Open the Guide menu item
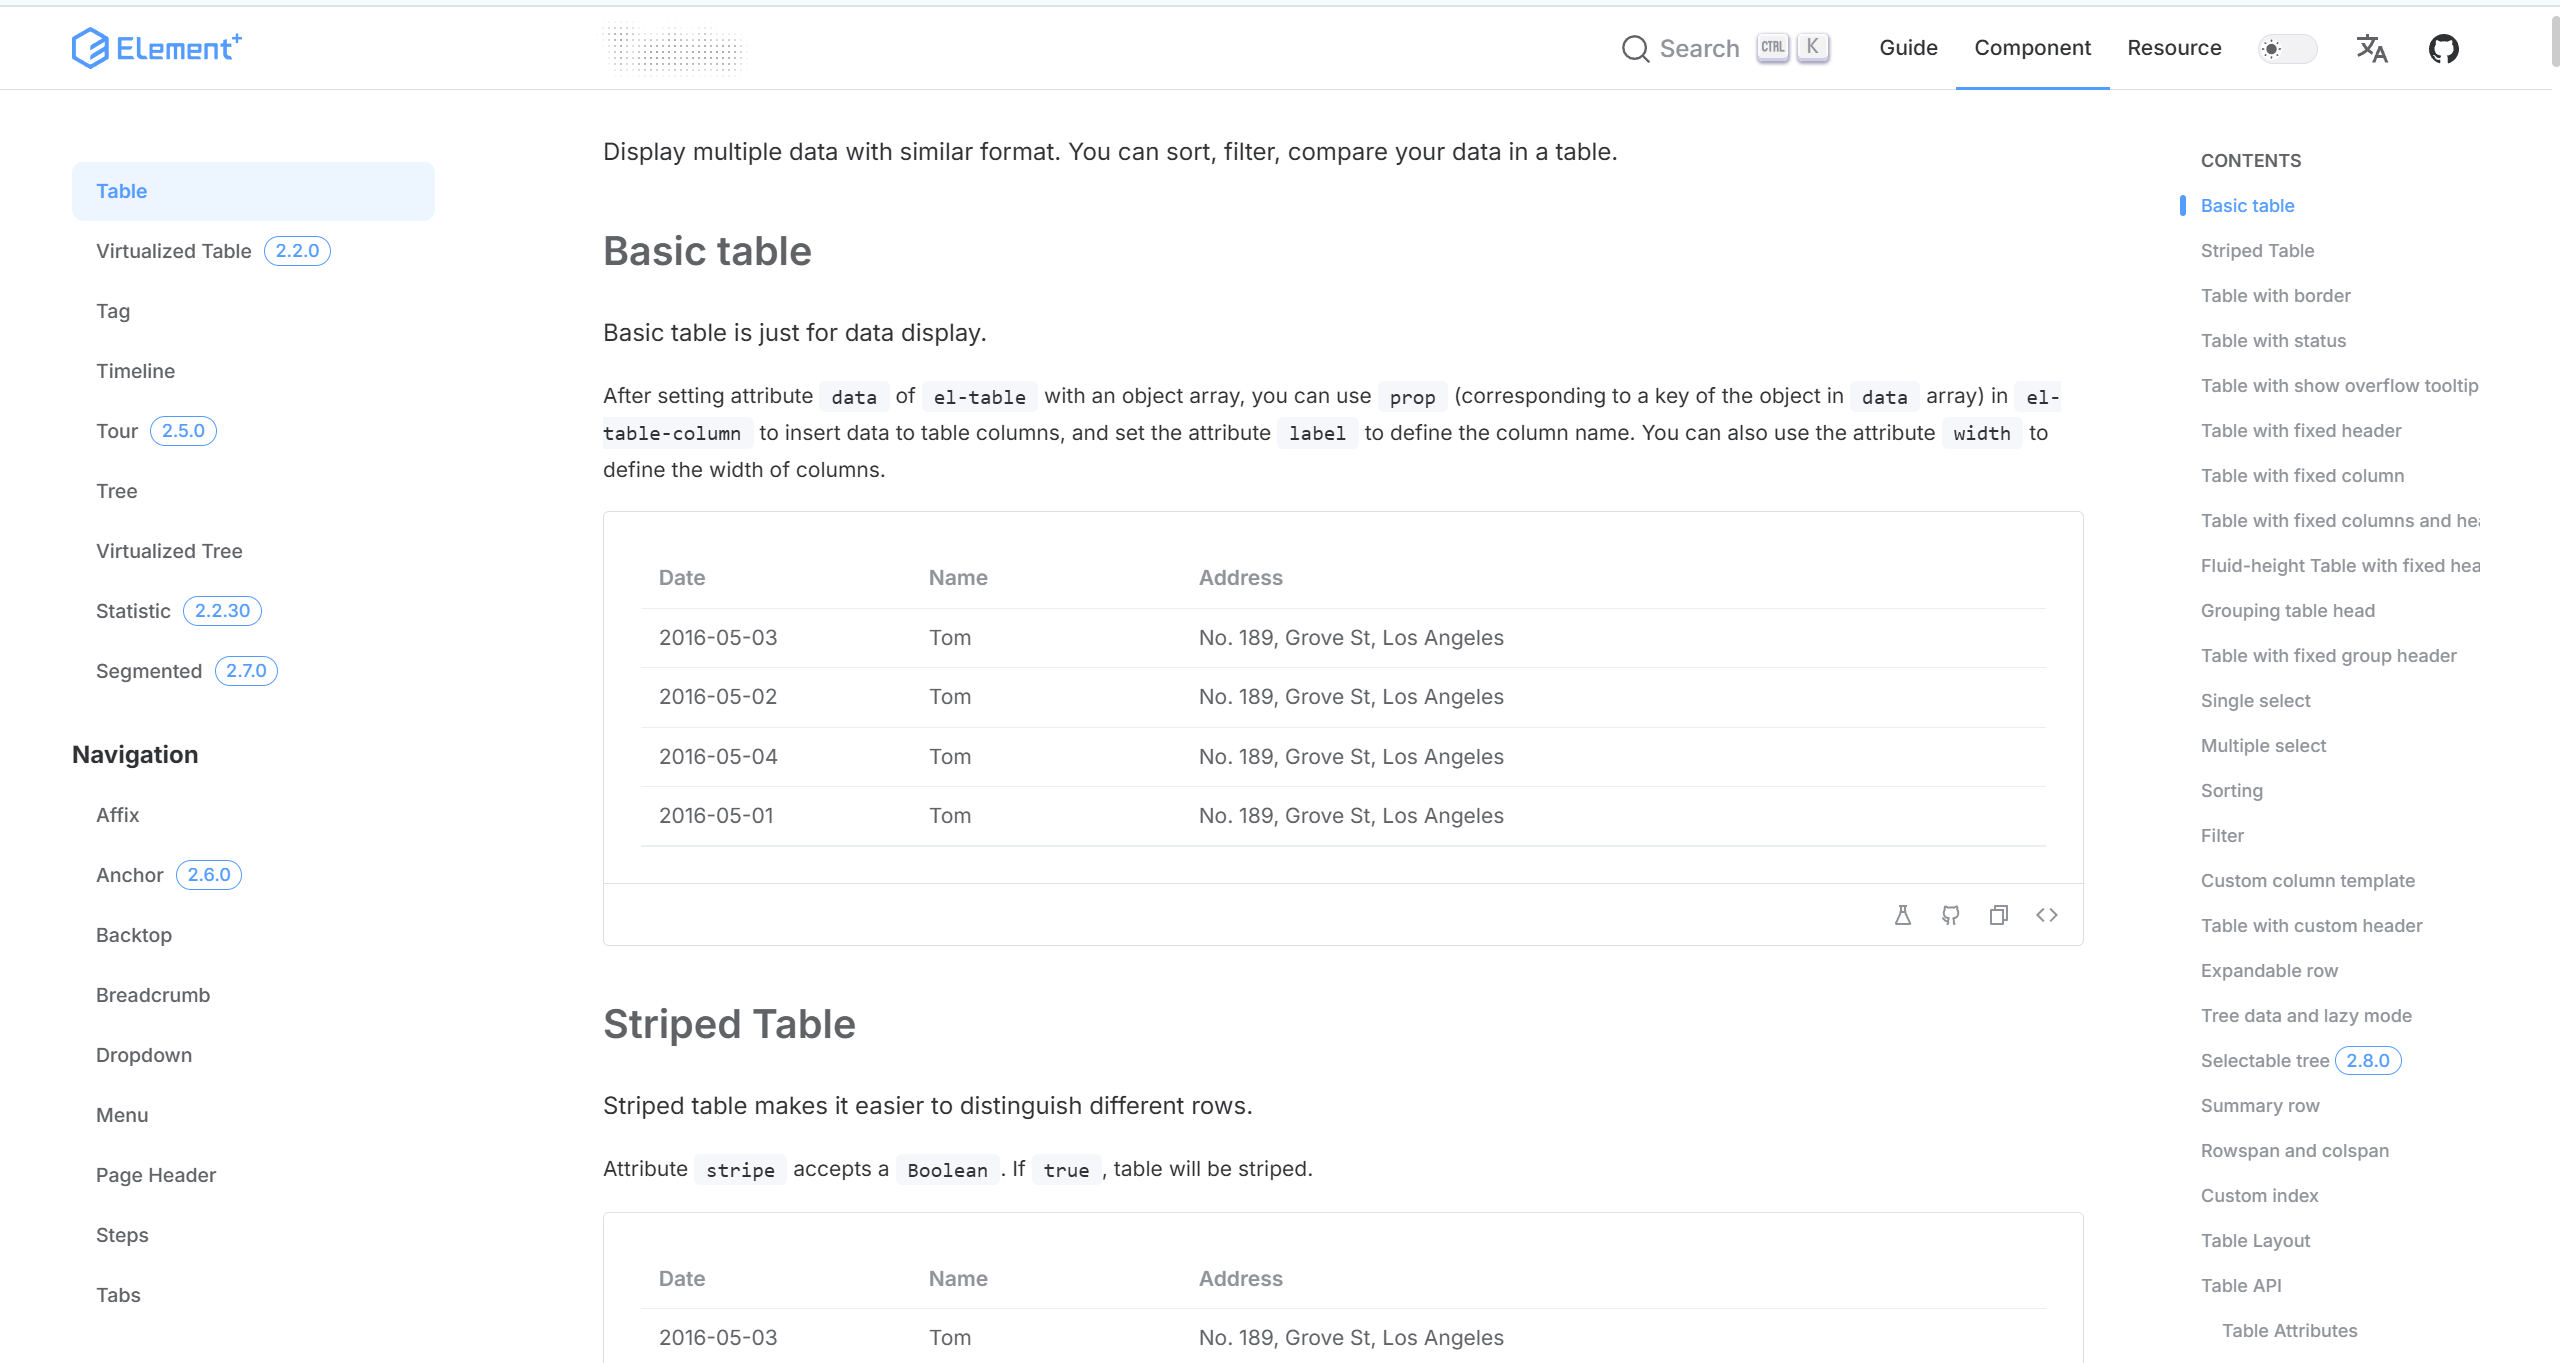The image size is (2560, 1363). click(x=1908, y=48)
